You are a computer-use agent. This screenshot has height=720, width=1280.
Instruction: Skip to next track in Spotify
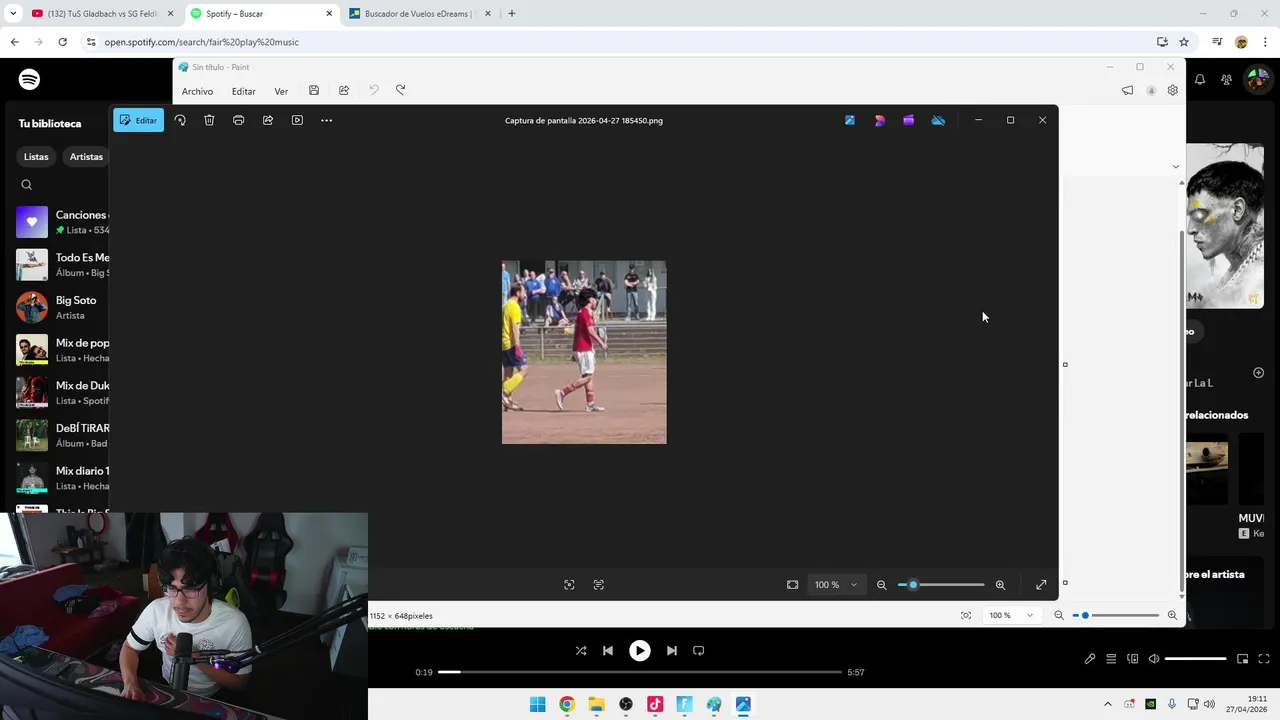click(672, 650)
